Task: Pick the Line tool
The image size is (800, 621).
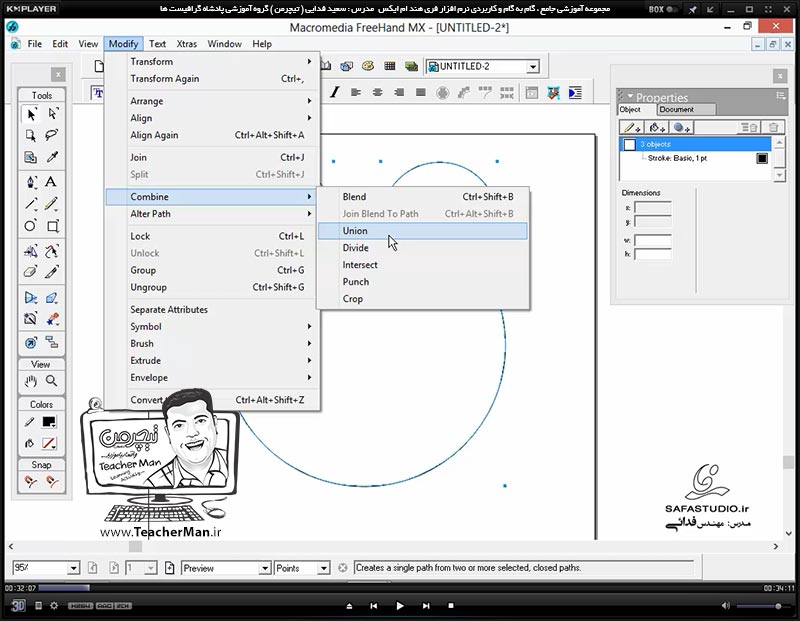Action: (31, 204)
